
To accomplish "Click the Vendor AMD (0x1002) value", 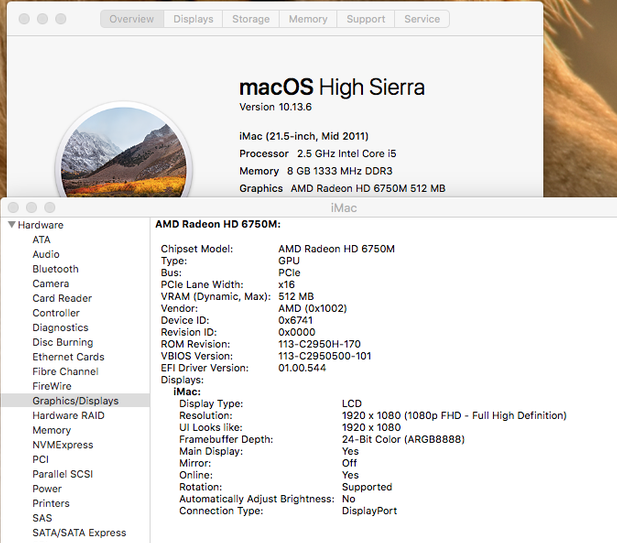I will click(x=312, y=308).
